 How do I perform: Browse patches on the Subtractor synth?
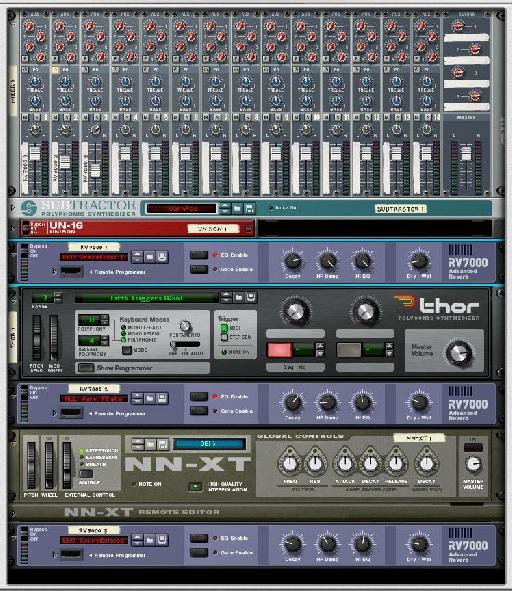pos(237,208)
